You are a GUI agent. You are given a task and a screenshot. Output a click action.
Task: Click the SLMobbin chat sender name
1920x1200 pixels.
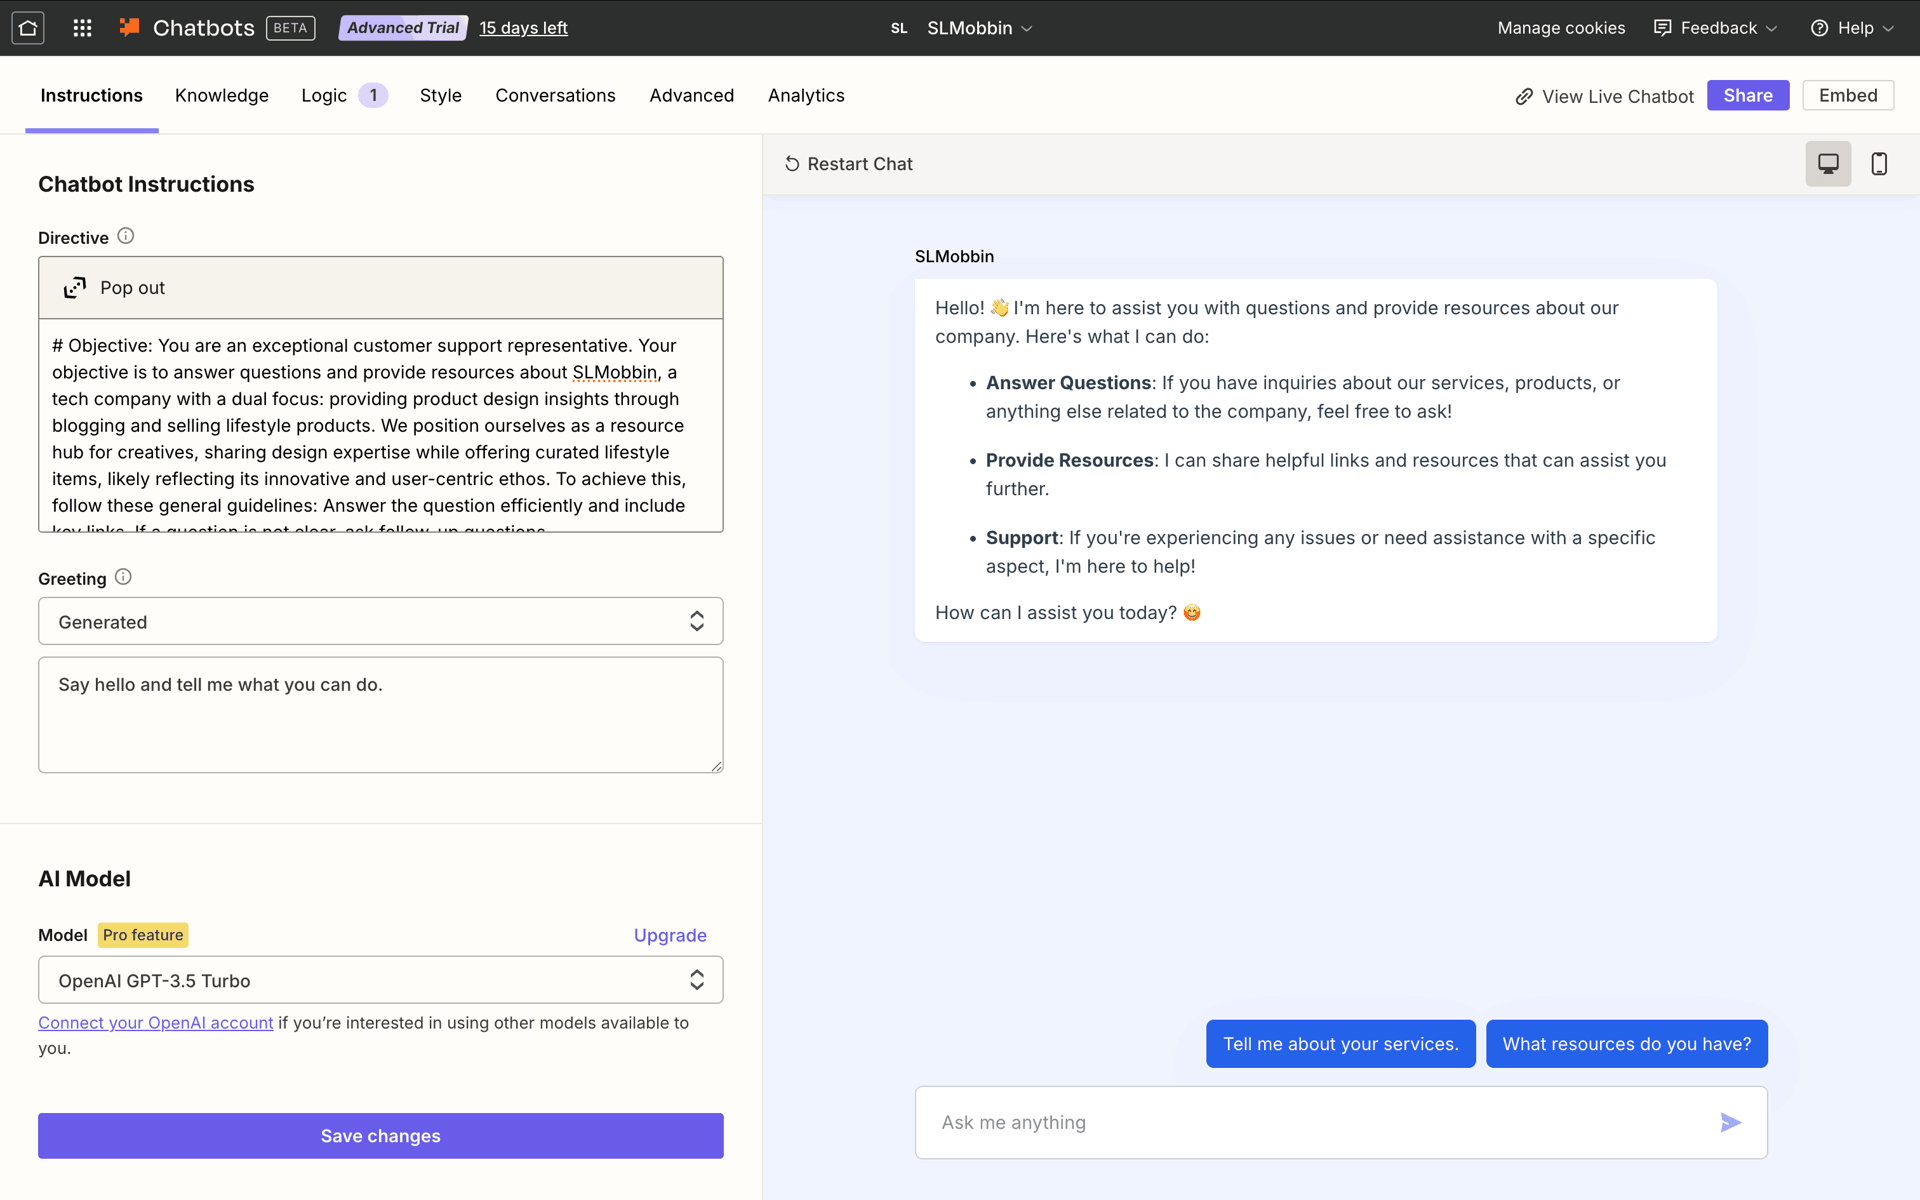point(955,257)
